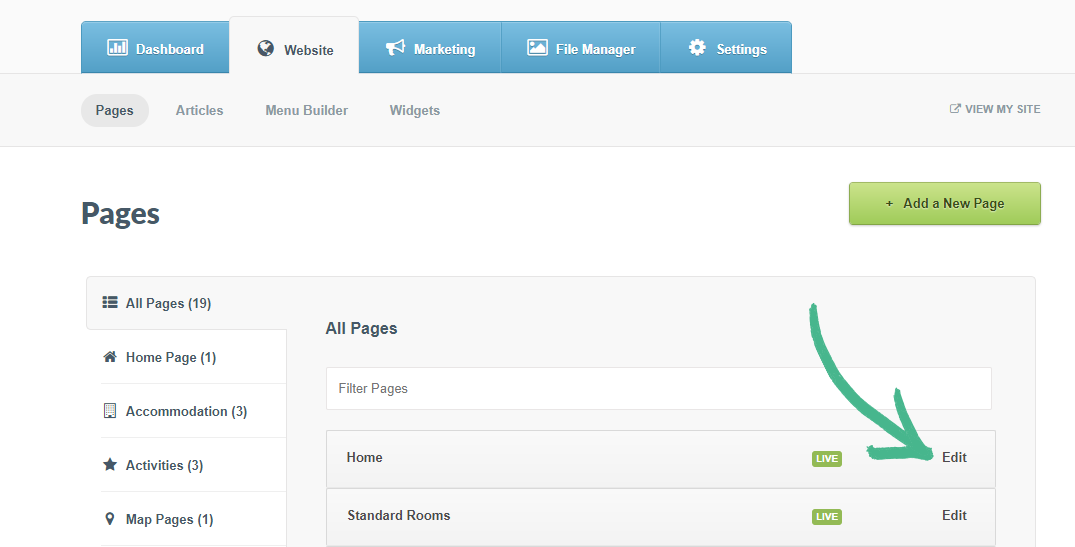This screenshot has width=1075, height=547.
Task: Click the Website globe icon
Action: 265,49
